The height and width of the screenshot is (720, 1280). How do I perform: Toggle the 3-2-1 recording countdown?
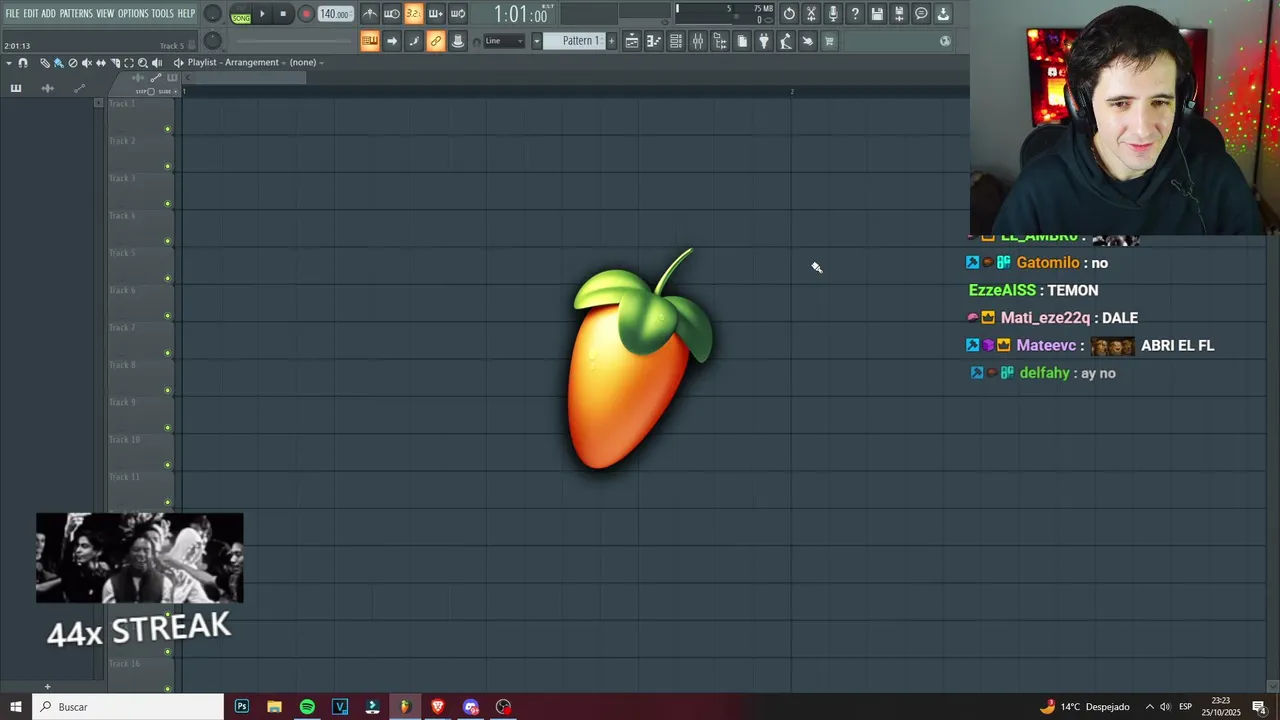tap(413, 14)
